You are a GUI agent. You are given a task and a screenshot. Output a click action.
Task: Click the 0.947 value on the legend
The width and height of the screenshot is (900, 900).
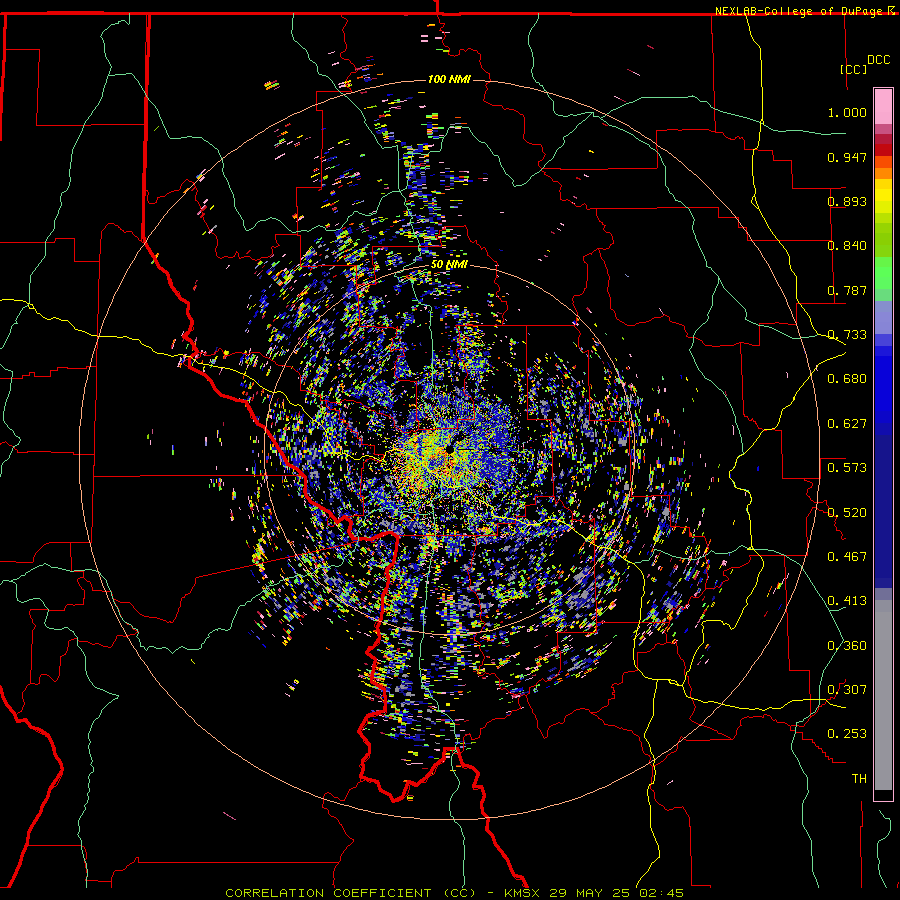tap(847, 157)
